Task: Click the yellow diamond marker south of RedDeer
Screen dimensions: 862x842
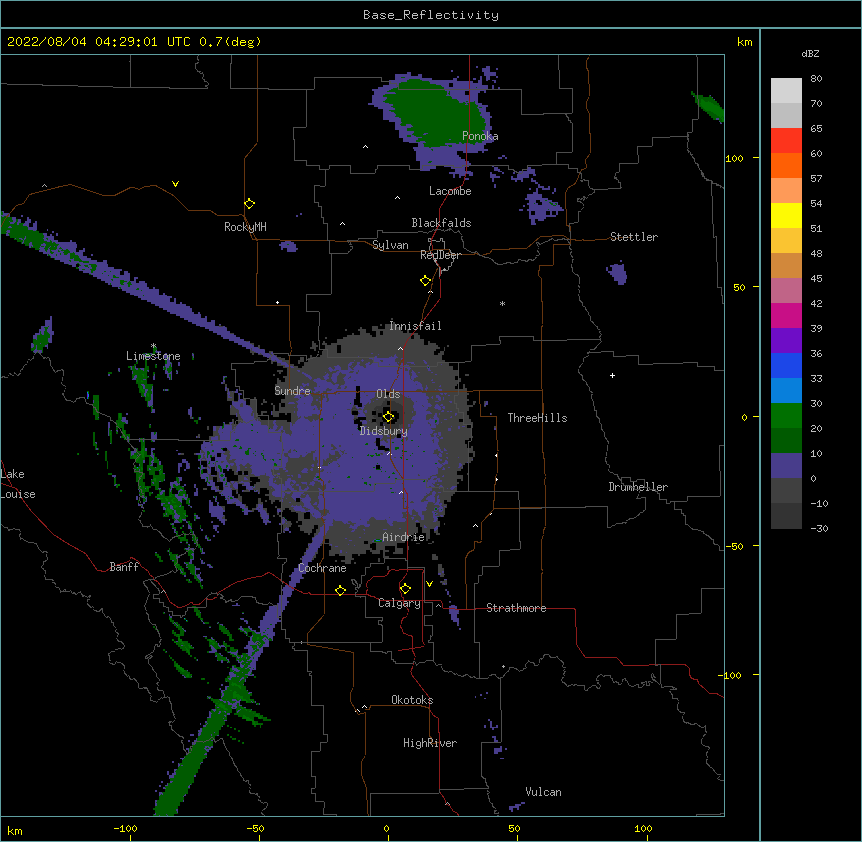Action: click(x=425, y=281)
